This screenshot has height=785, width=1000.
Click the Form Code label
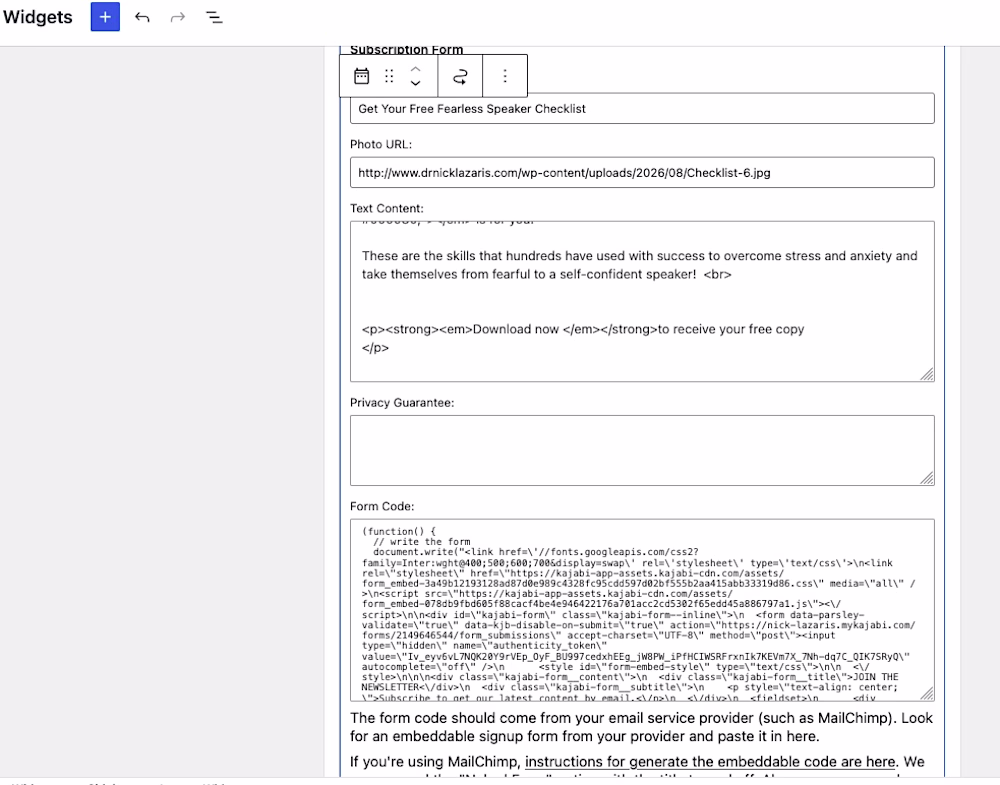[x=382, y=506]
